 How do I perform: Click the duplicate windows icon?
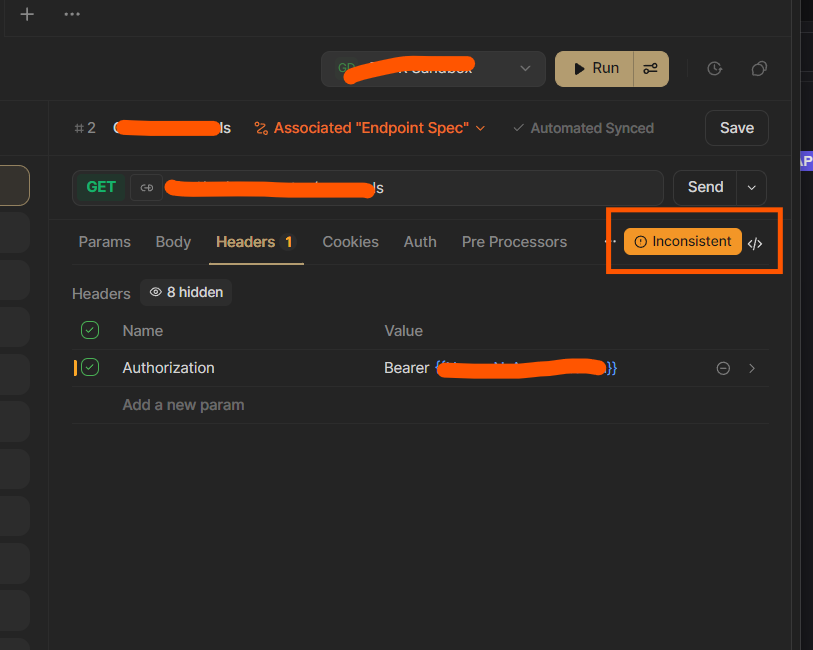[x=760, y=69]
